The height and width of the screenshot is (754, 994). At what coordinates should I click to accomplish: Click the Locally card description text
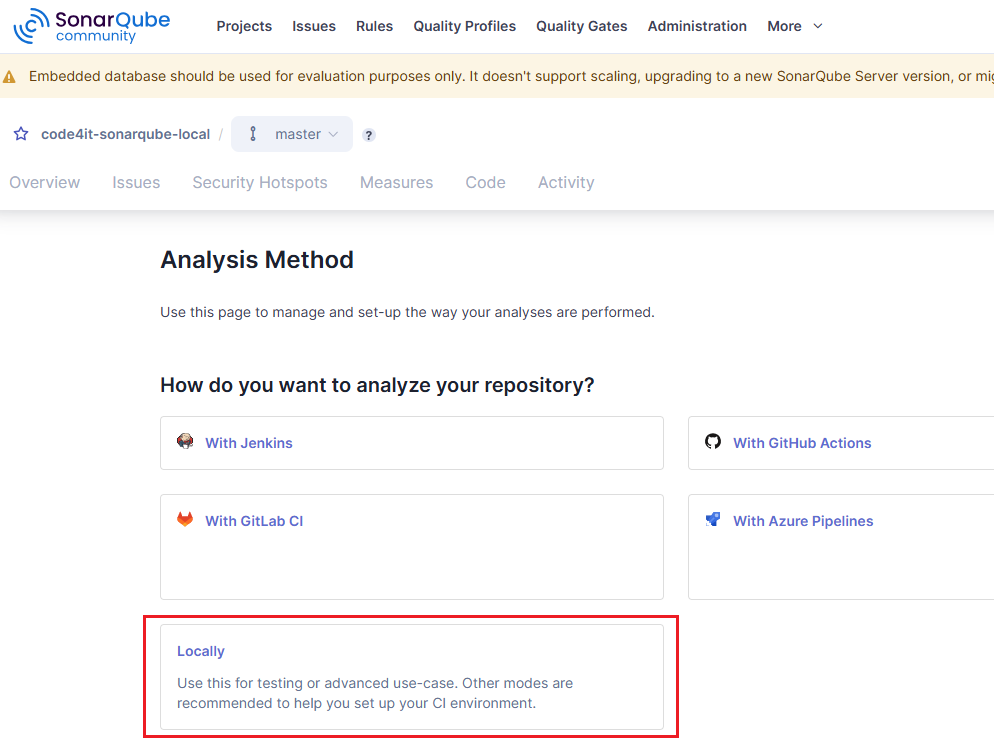click(375, 693)
